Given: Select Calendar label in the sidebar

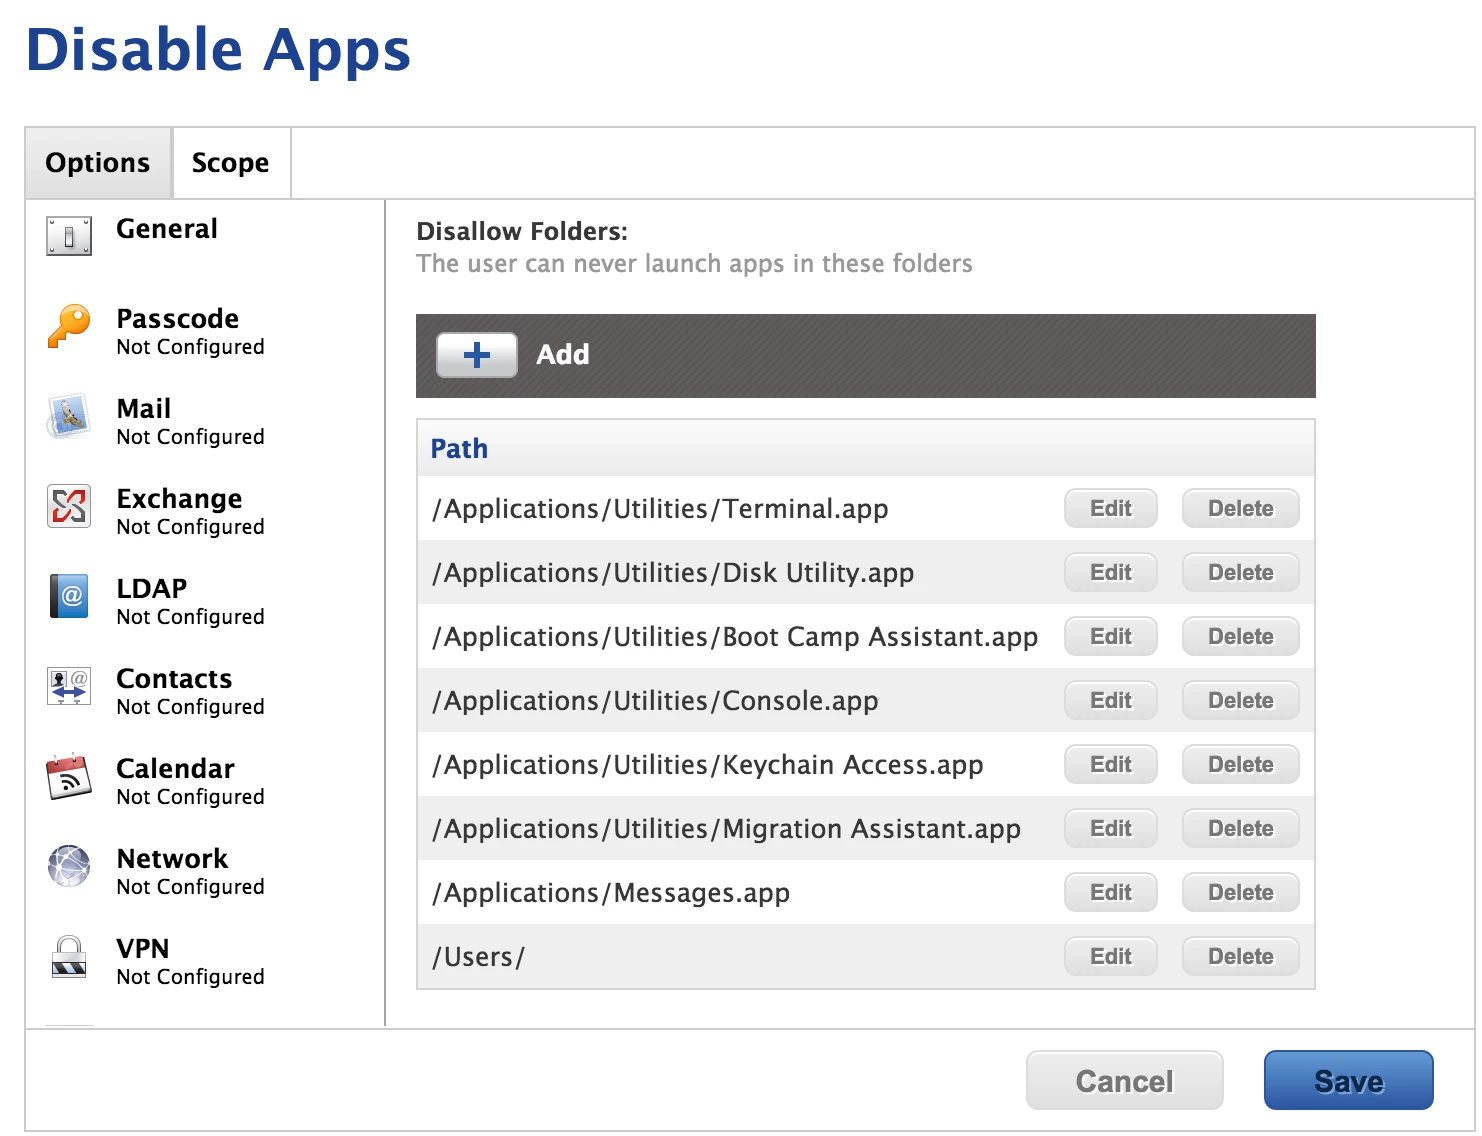Looking at the screenshot, I should click(x=176, y=769).
